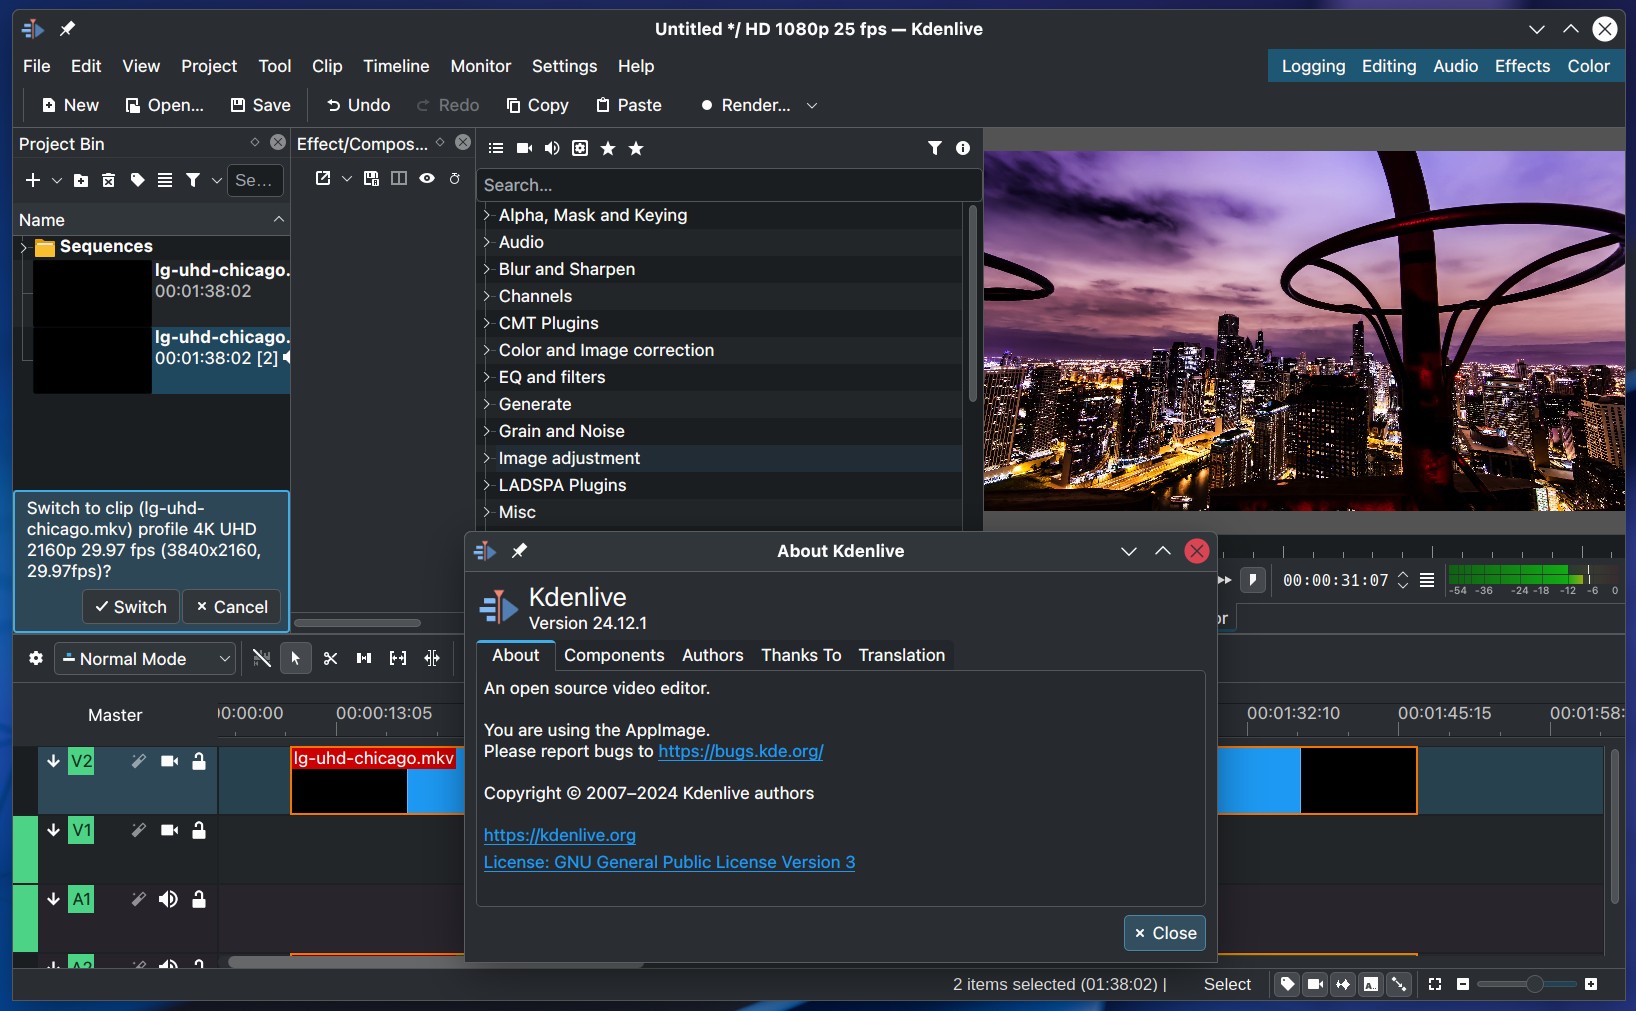Open Components tab in About Kdenlive
This screenshot has width=1636, height=1011.
[x=614, y=655]
